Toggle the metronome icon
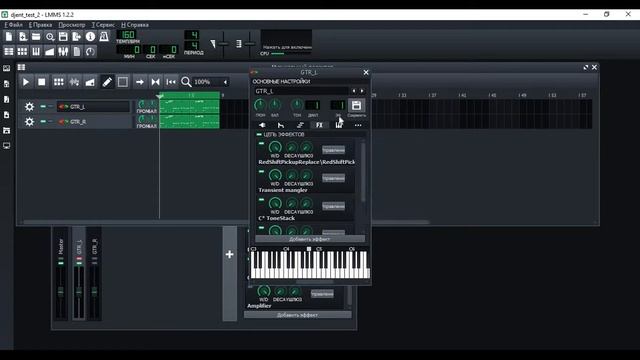The image size is (640, 360). (x=104, y=37)
